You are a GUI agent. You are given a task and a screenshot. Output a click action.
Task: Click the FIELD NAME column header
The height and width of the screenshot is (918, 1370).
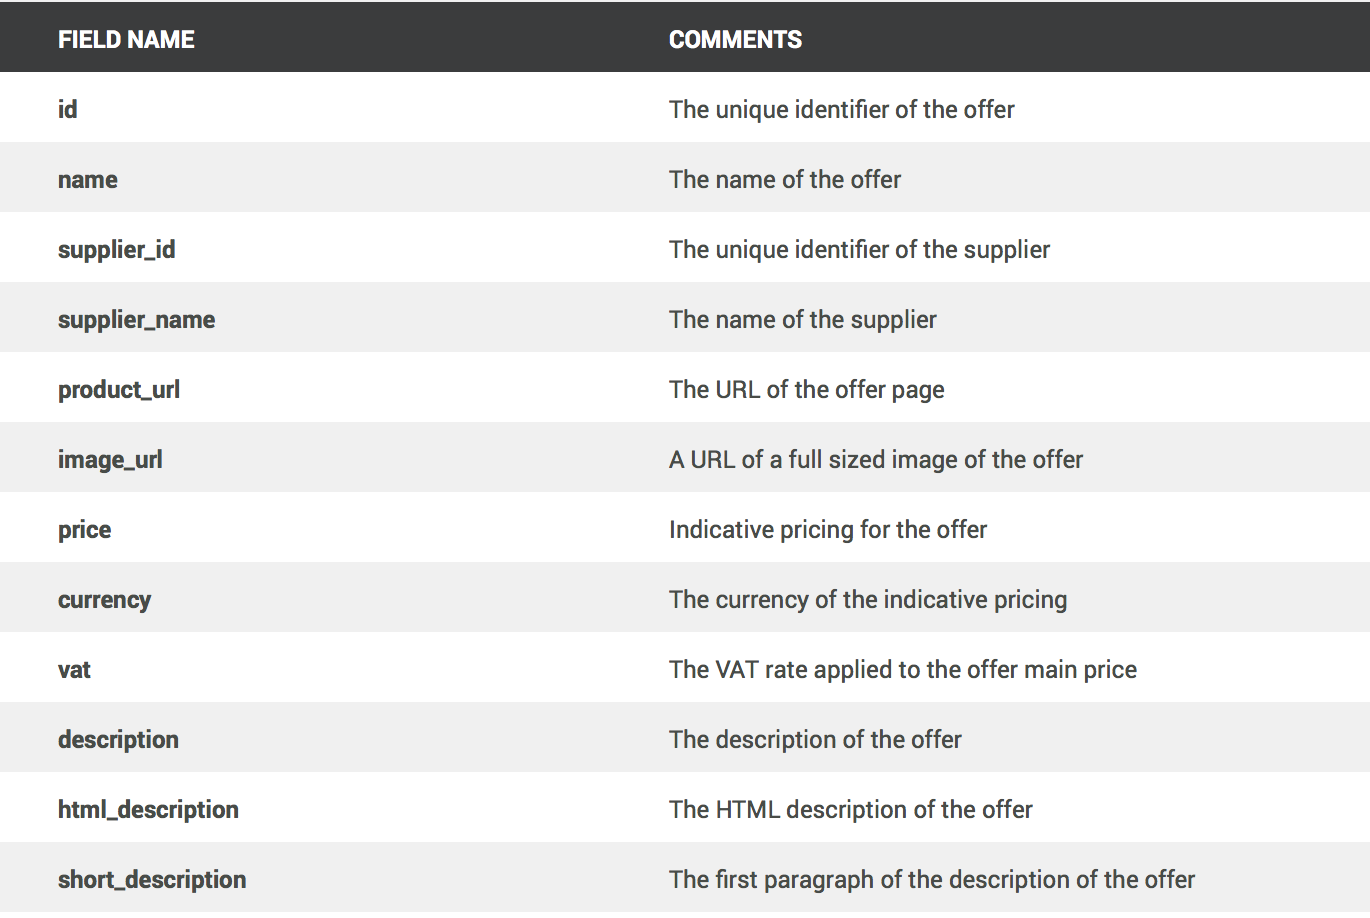click(x=126, y=39)
